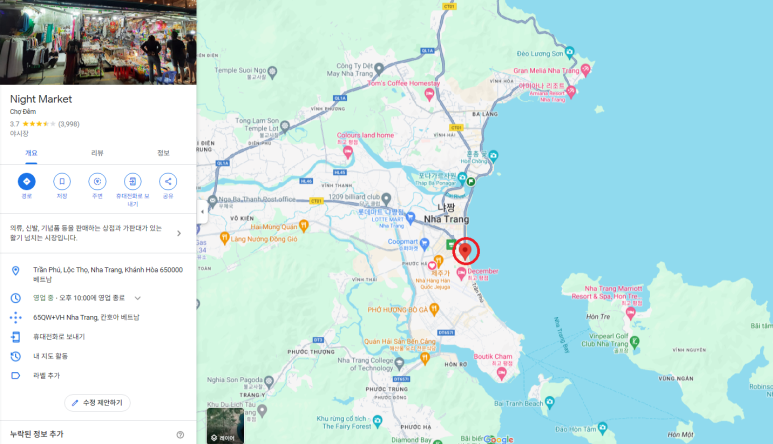Click 휴대전화로 보내기 row in details list
The height and width of the screenshot is (444, 773).
click(98, 337)
